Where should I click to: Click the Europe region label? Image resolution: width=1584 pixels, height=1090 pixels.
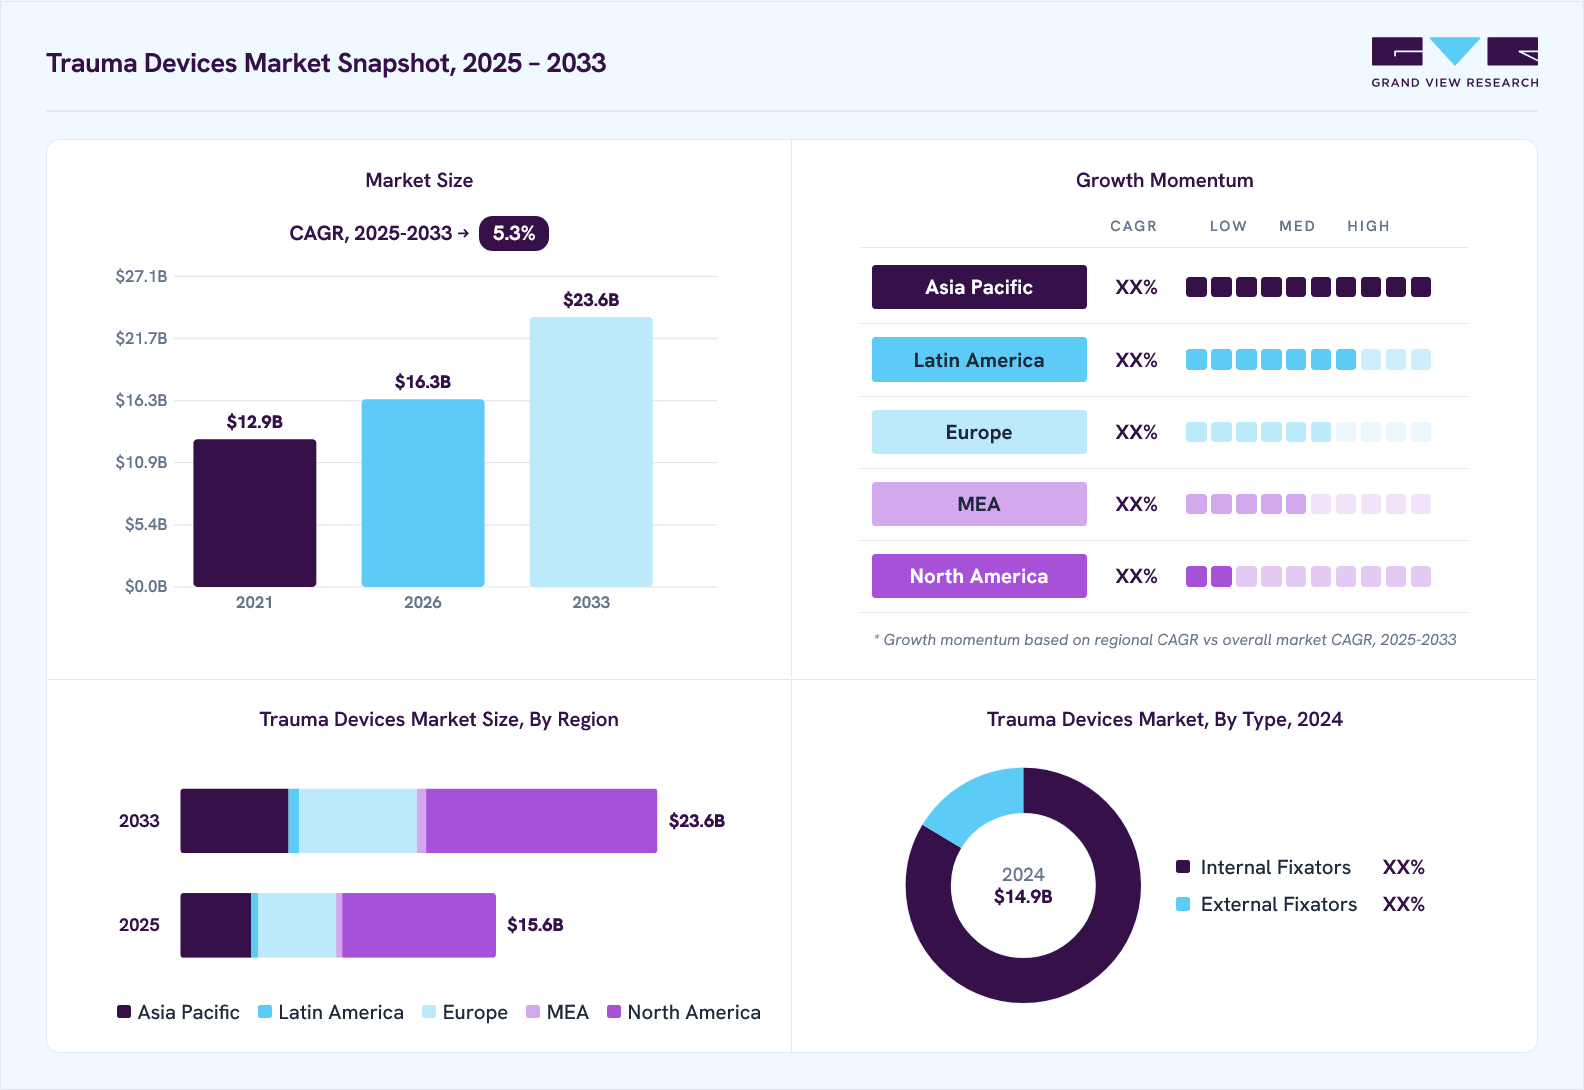979,432
